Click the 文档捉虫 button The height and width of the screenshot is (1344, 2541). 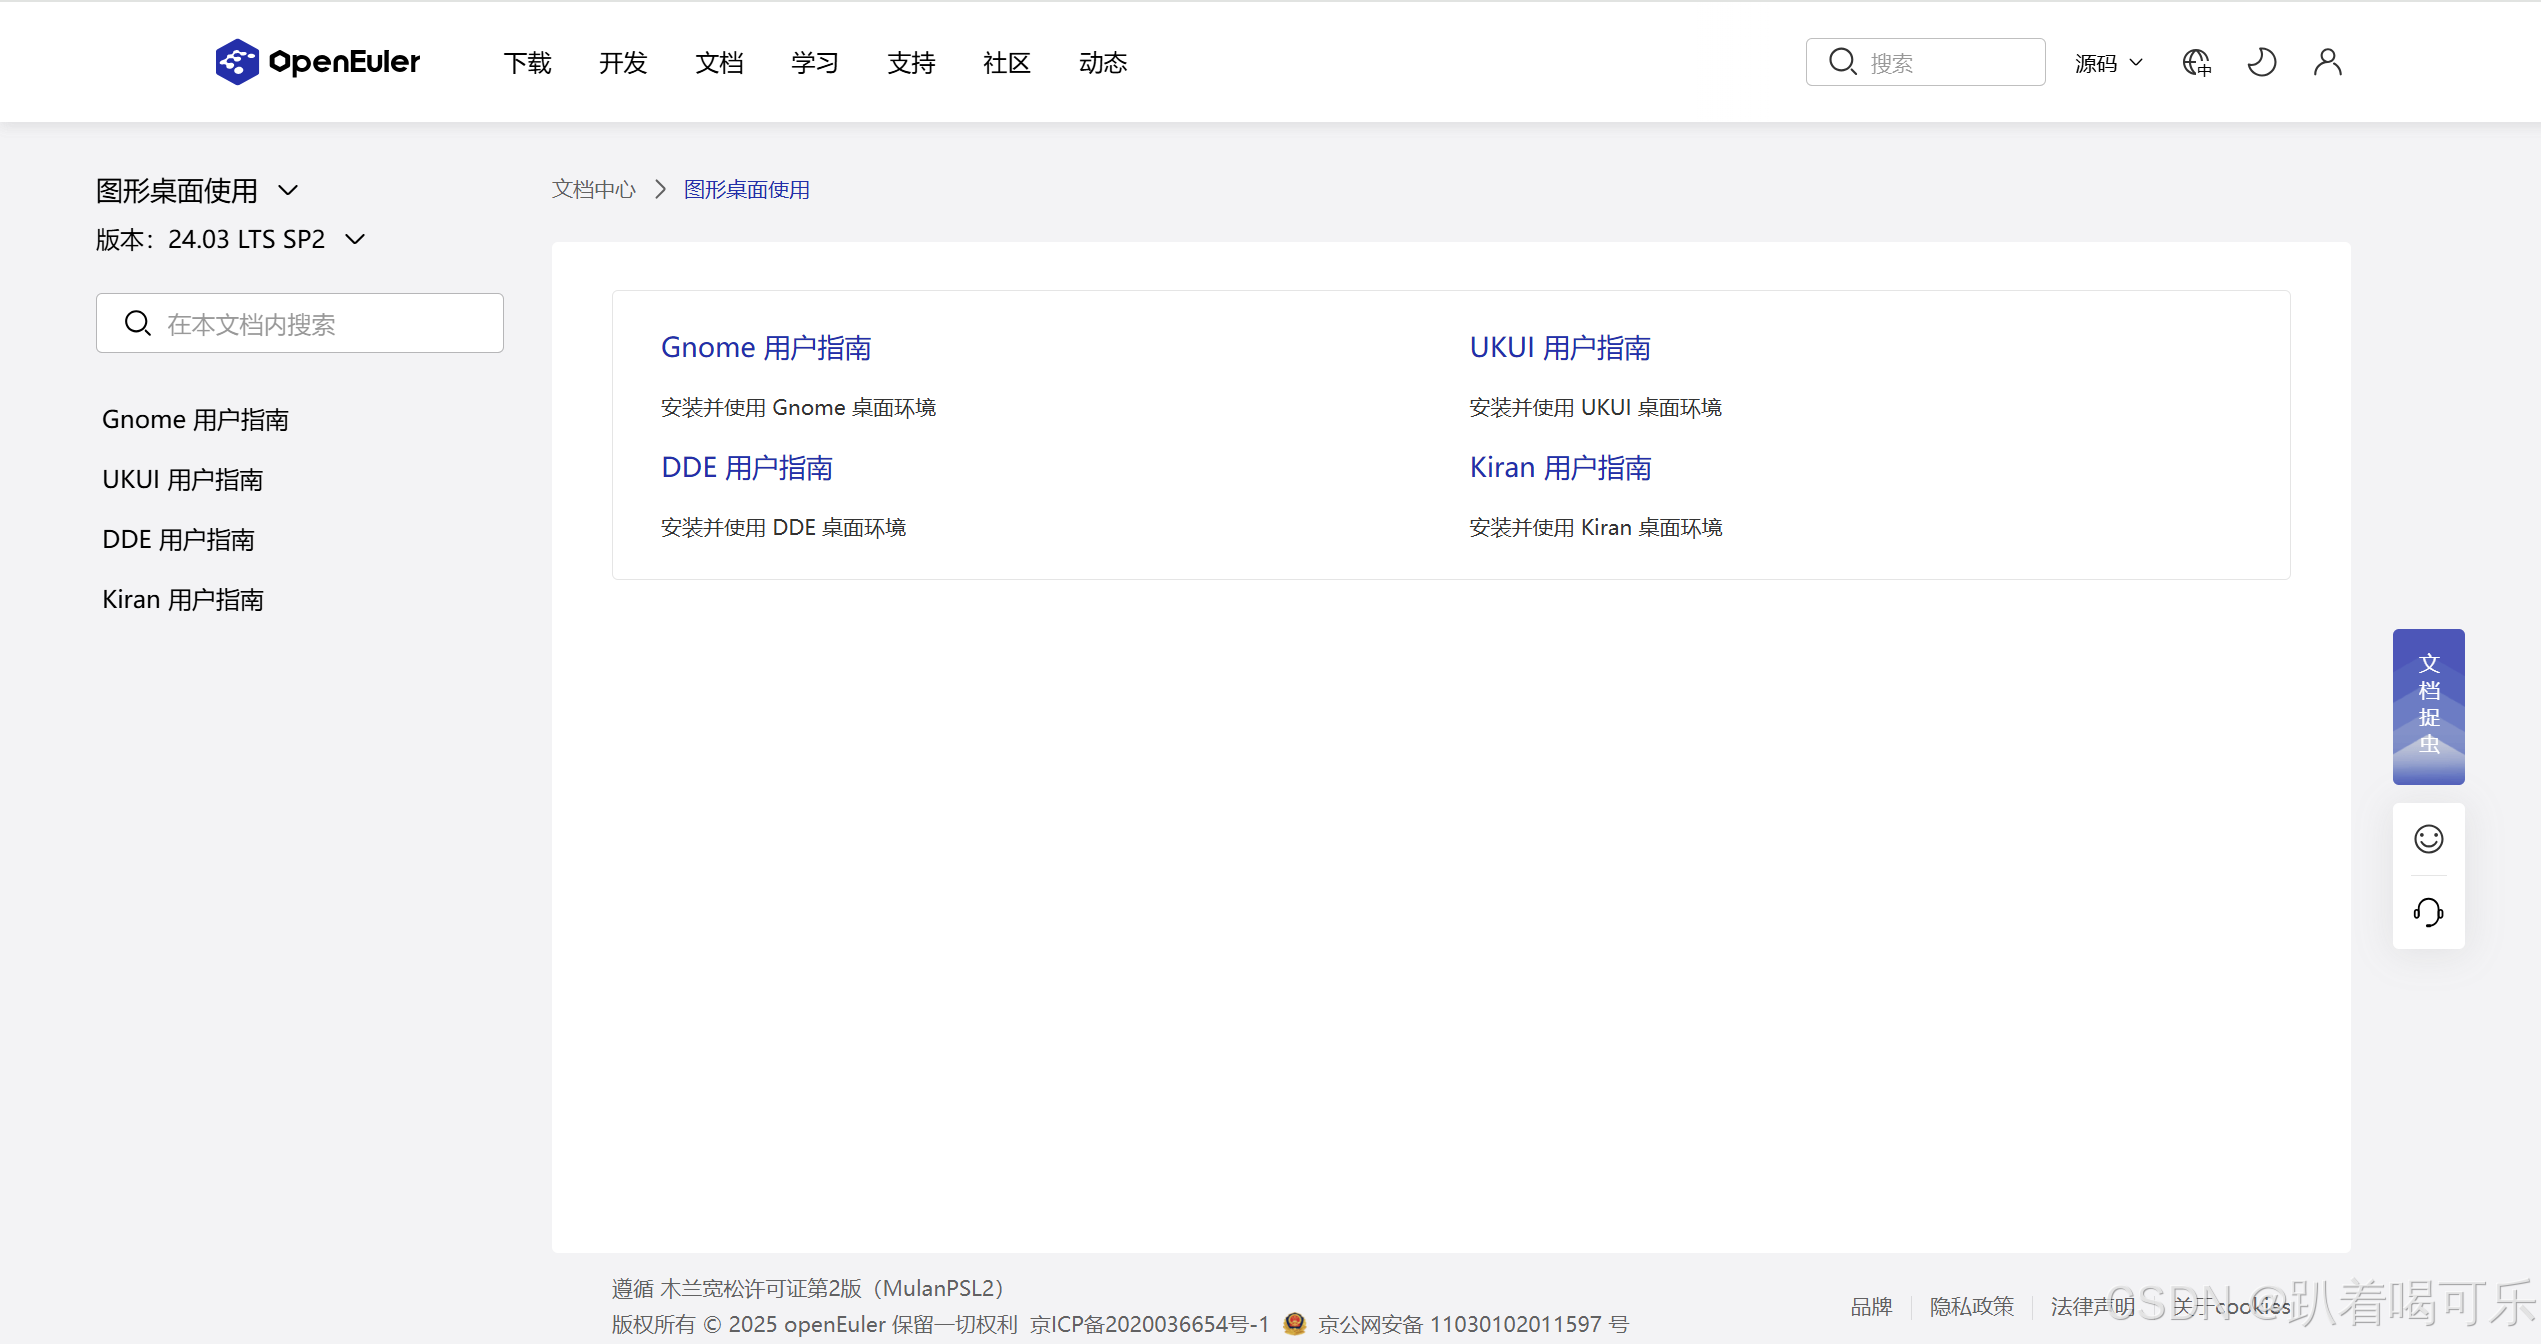pyautogui.click(x=2428, y=705)
